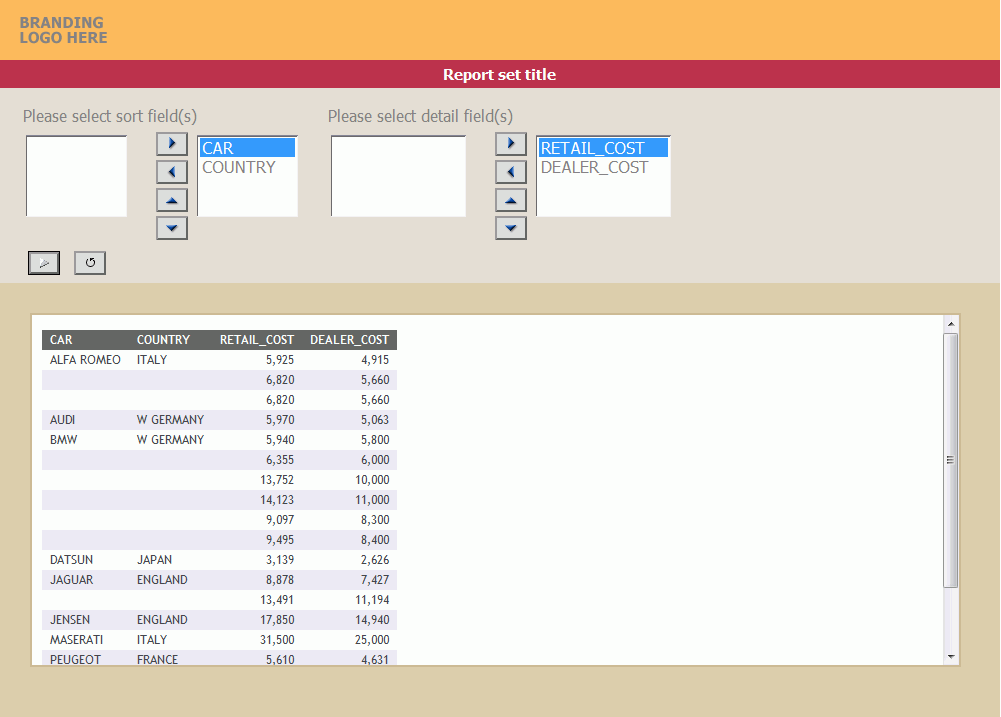Click the ALFA ROMEO cell

(85, 359)
